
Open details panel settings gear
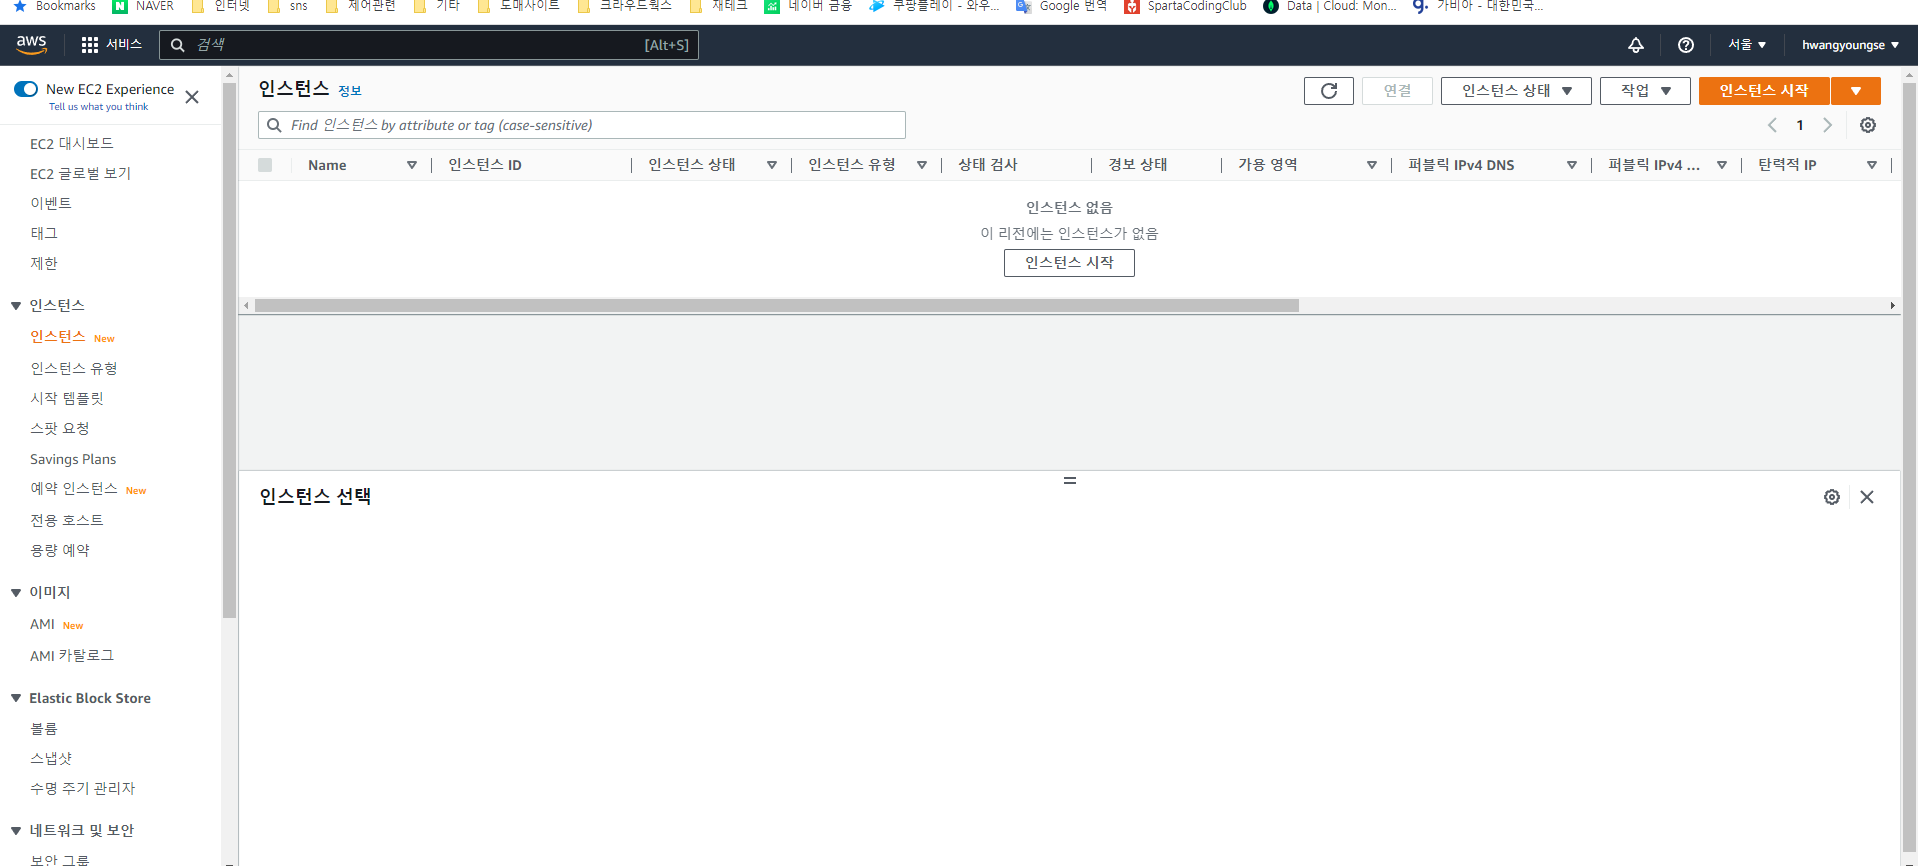pos(1832,497)
